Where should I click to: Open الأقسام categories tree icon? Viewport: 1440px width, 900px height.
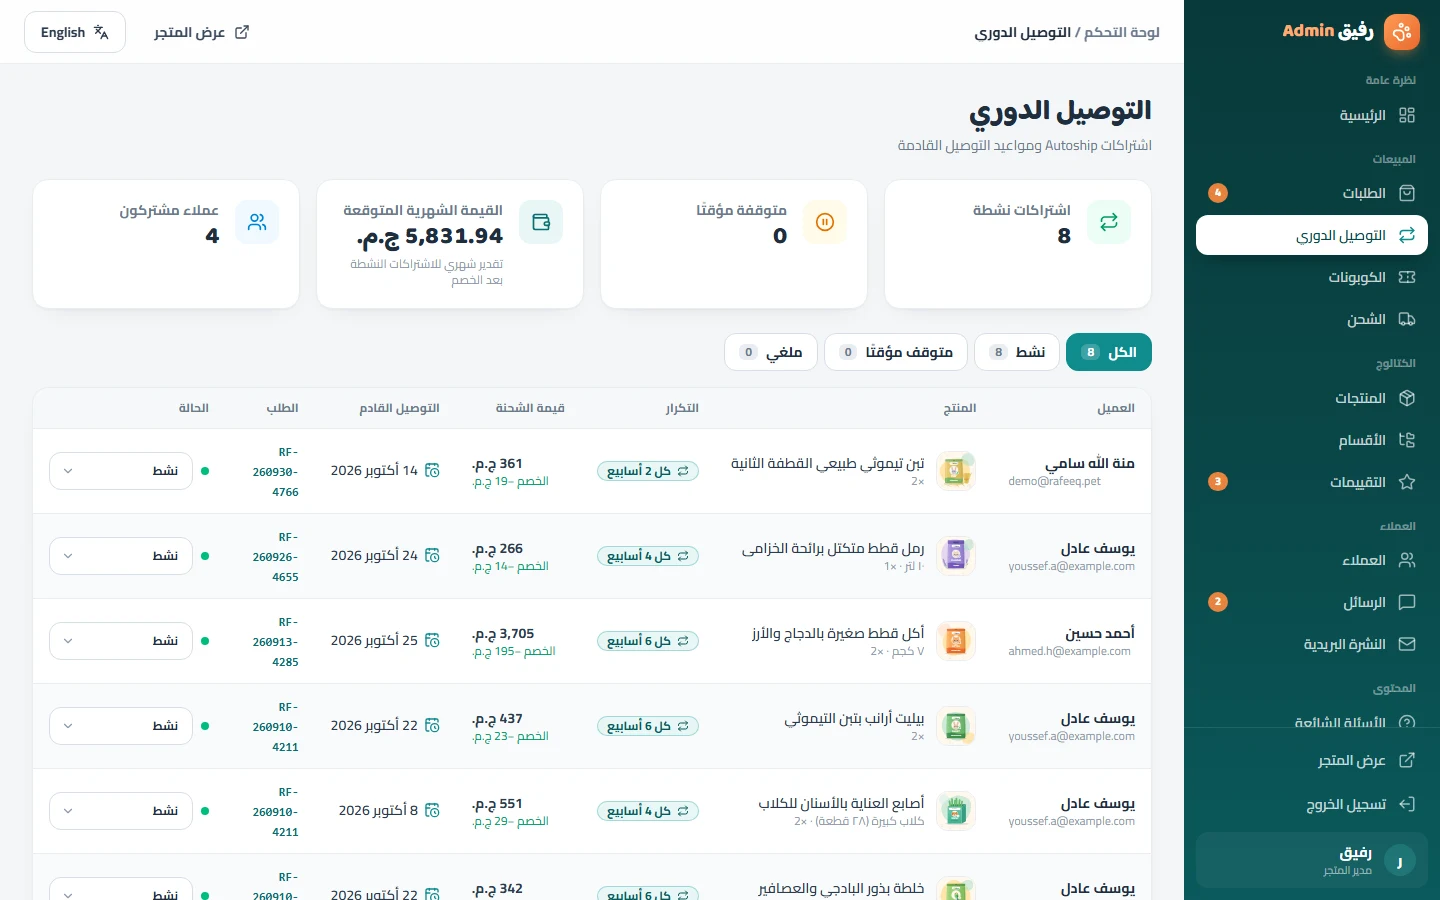pos(1407,440)
